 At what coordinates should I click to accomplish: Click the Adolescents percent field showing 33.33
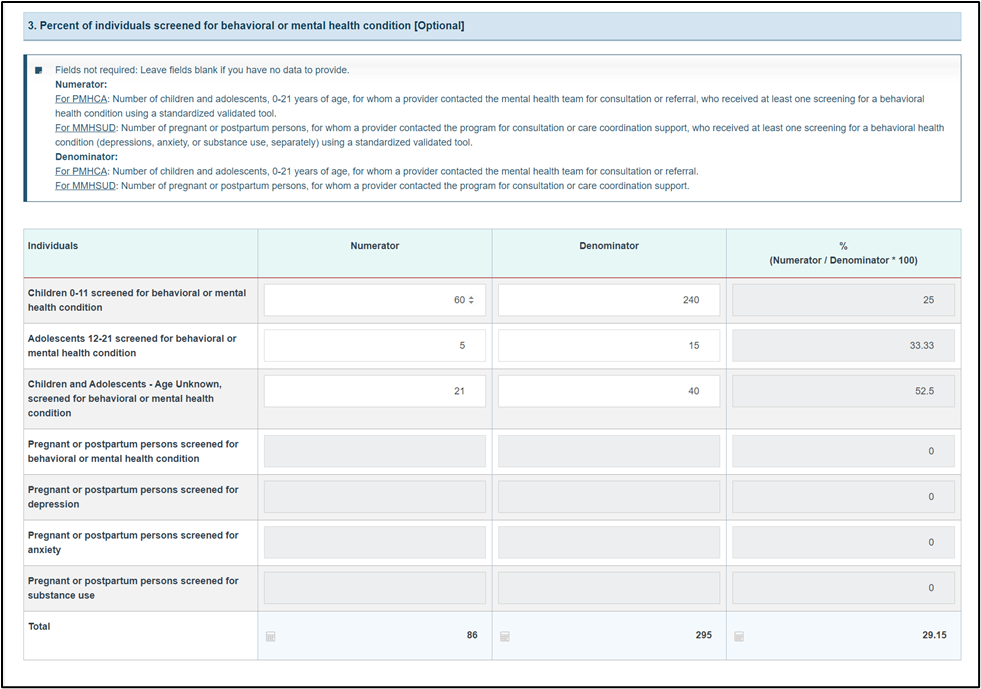843,345
